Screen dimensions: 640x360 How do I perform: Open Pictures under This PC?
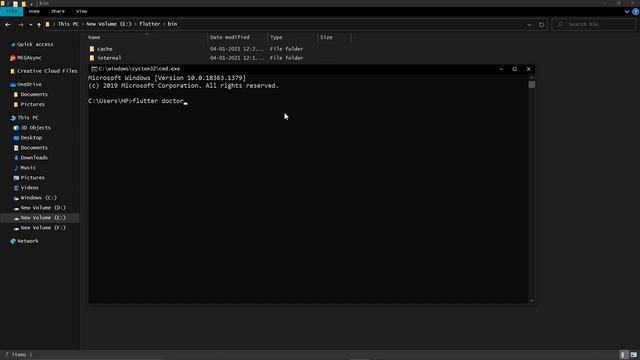(33, 178)
